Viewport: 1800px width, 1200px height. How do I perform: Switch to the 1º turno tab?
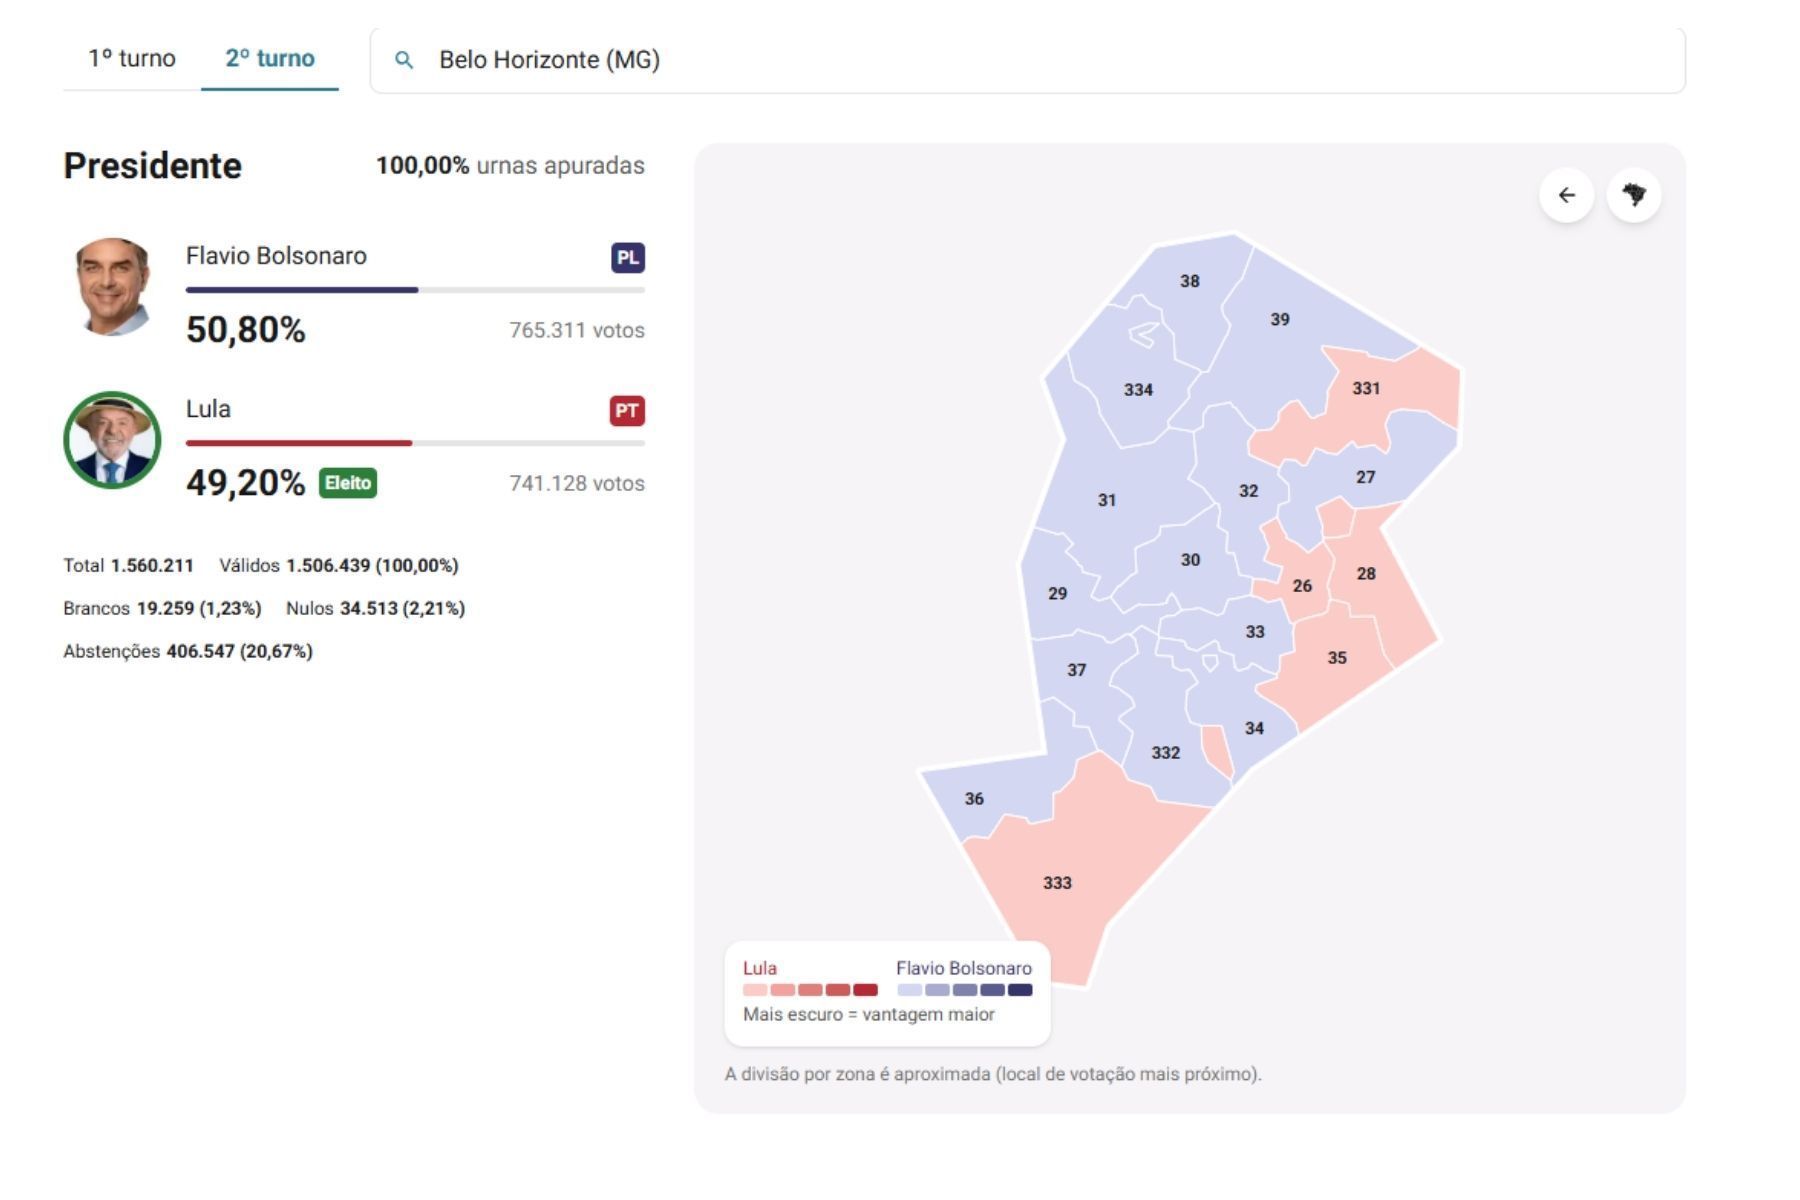[x=132, y=59]
